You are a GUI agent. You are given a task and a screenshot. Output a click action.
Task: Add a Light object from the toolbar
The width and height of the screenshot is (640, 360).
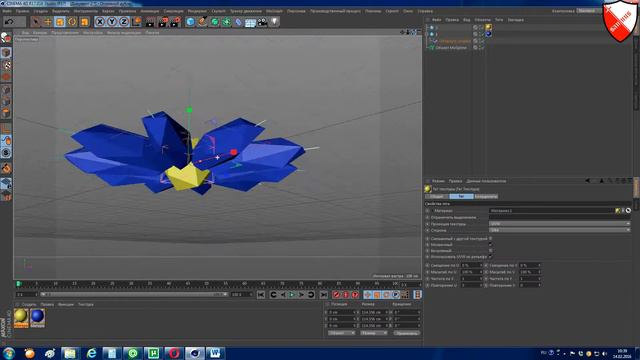point(274,22)
